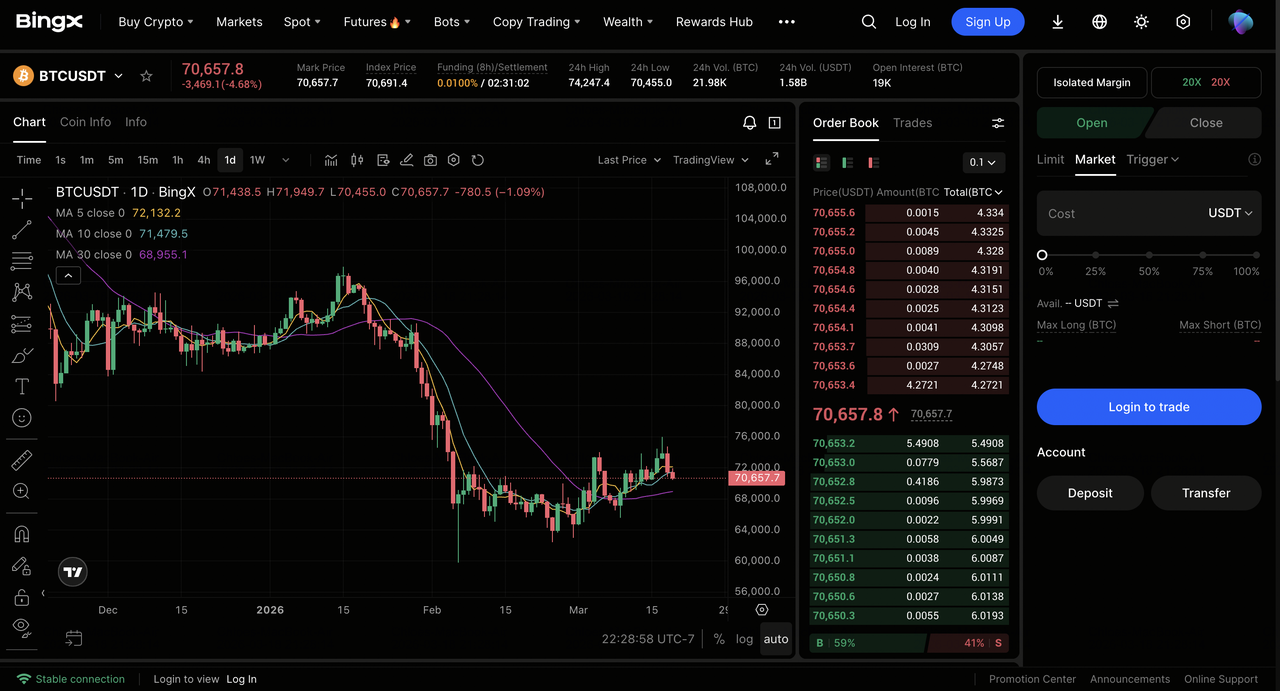Screen dimensions: 1280x691
Task: Switch to the Trades tab
Action: click(x=912, y=123)
